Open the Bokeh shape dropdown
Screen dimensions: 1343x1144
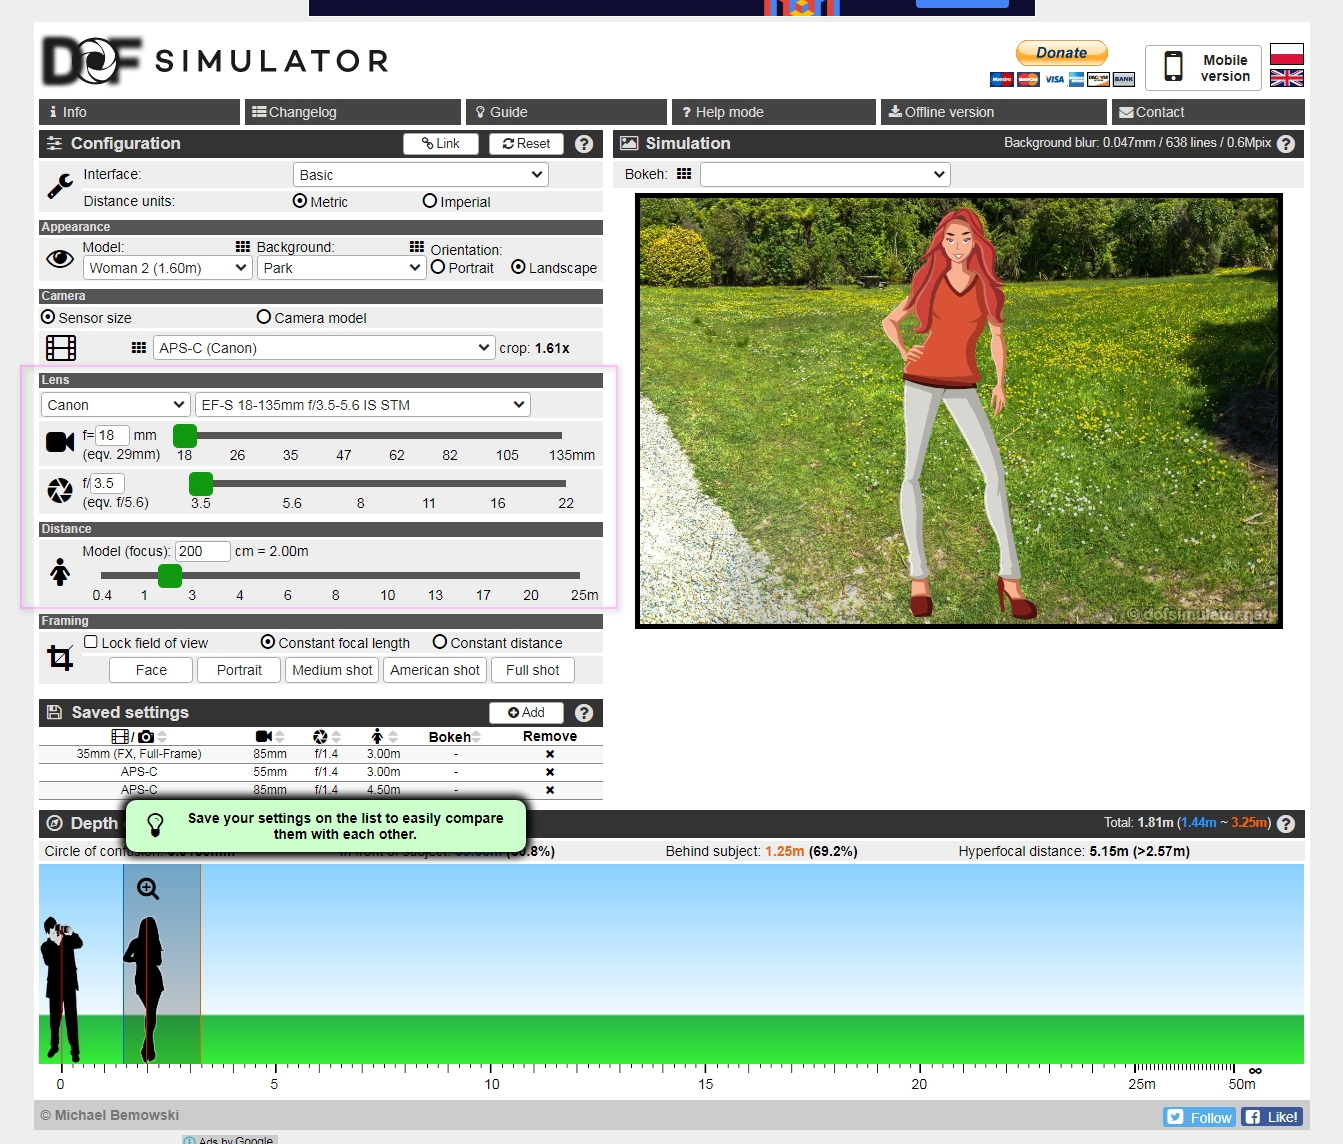[825, 175]
